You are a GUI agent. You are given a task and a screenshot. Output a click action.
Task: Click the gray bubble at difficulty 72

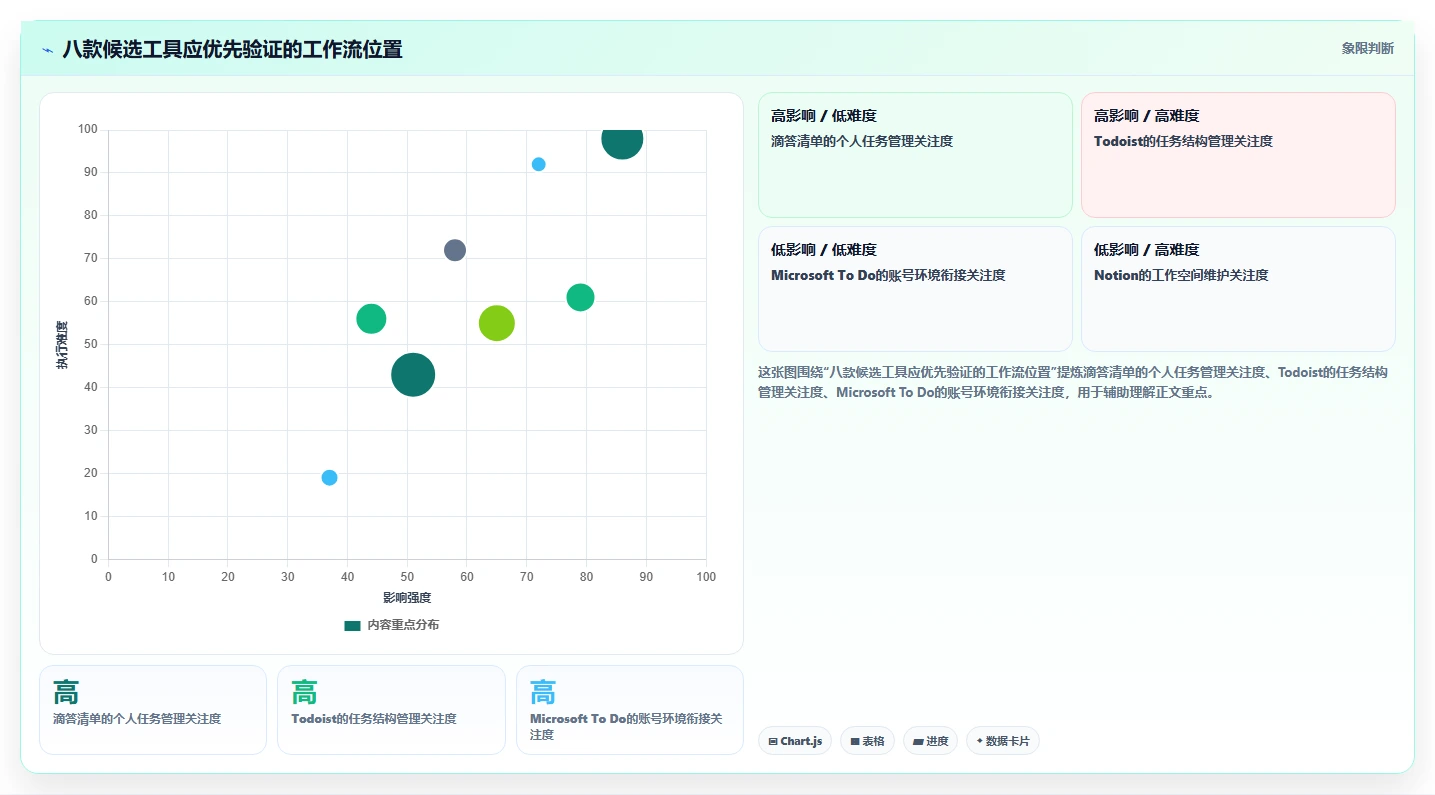pyautogui.click(x=455, y=250)
